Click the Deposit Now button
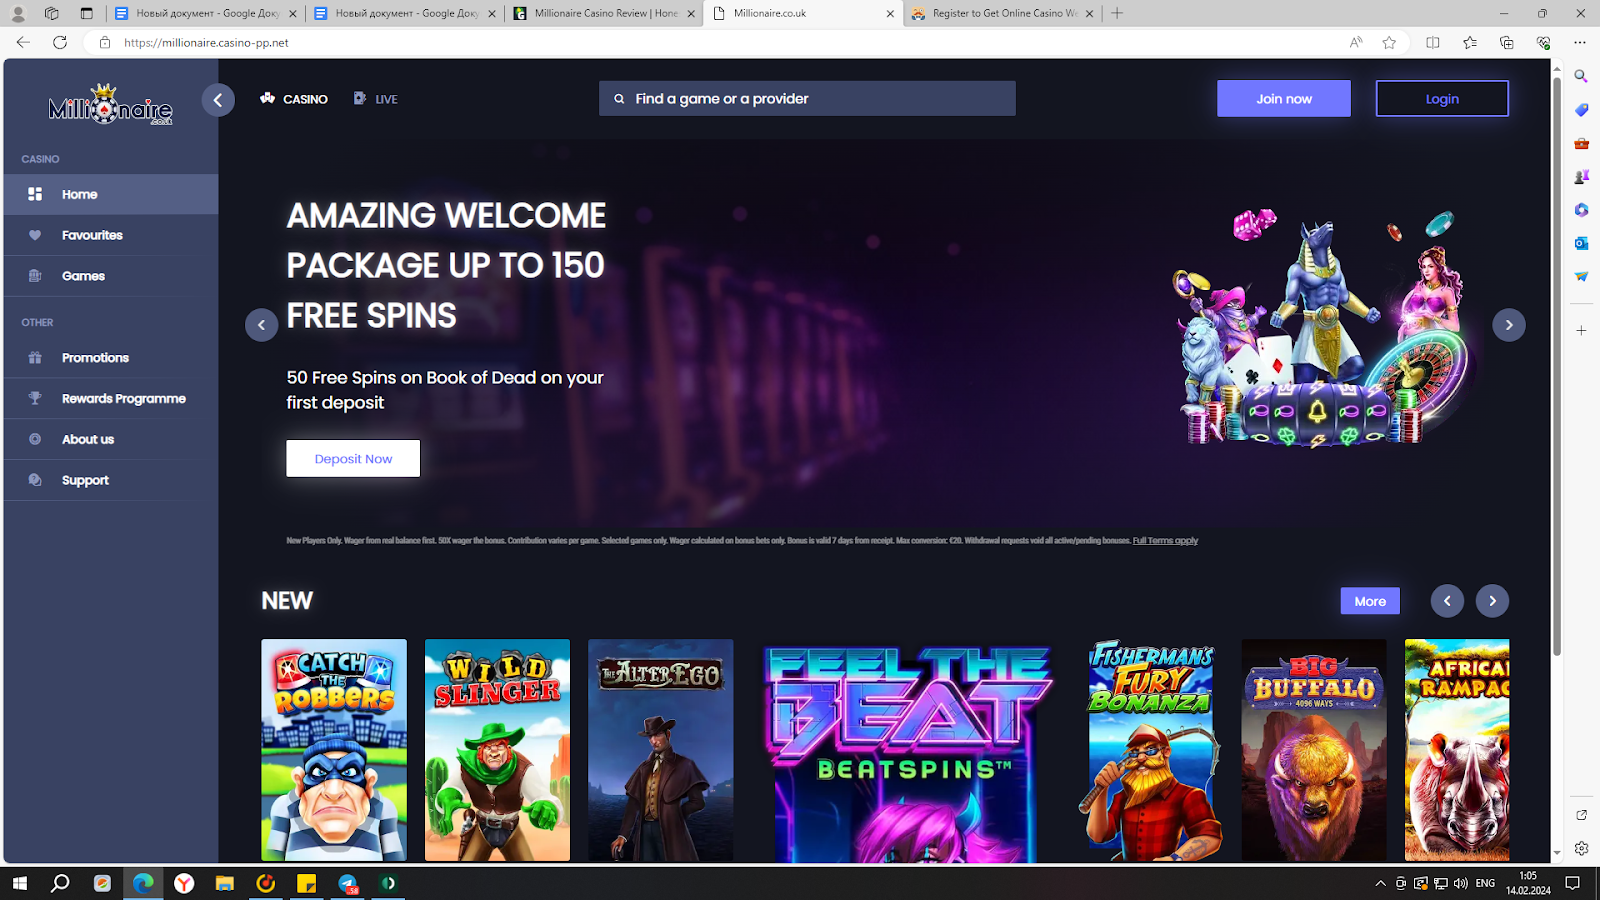The height and width of the screenshot is (900, 1600). [x=353, y=458]
